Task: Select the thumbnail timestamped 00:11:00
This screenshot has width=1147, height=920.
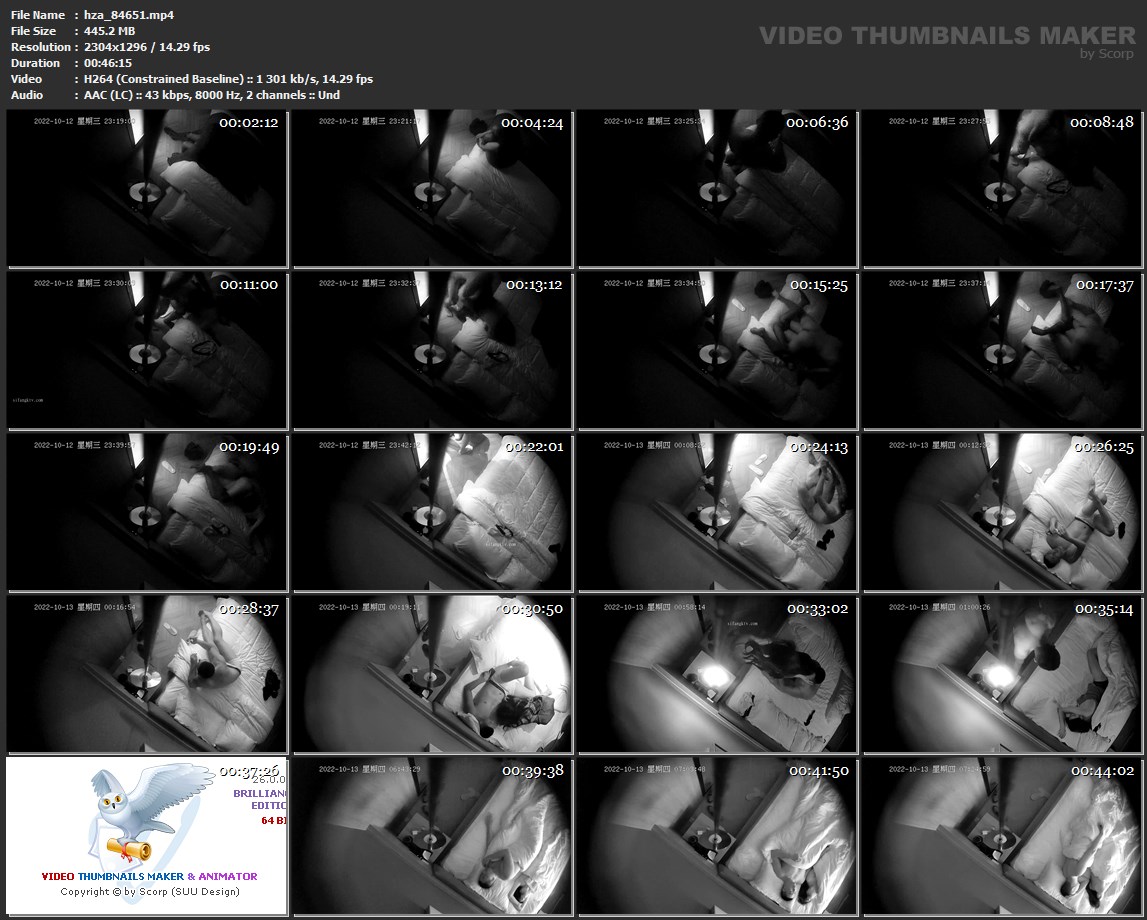Action: (x=146, y=350)
